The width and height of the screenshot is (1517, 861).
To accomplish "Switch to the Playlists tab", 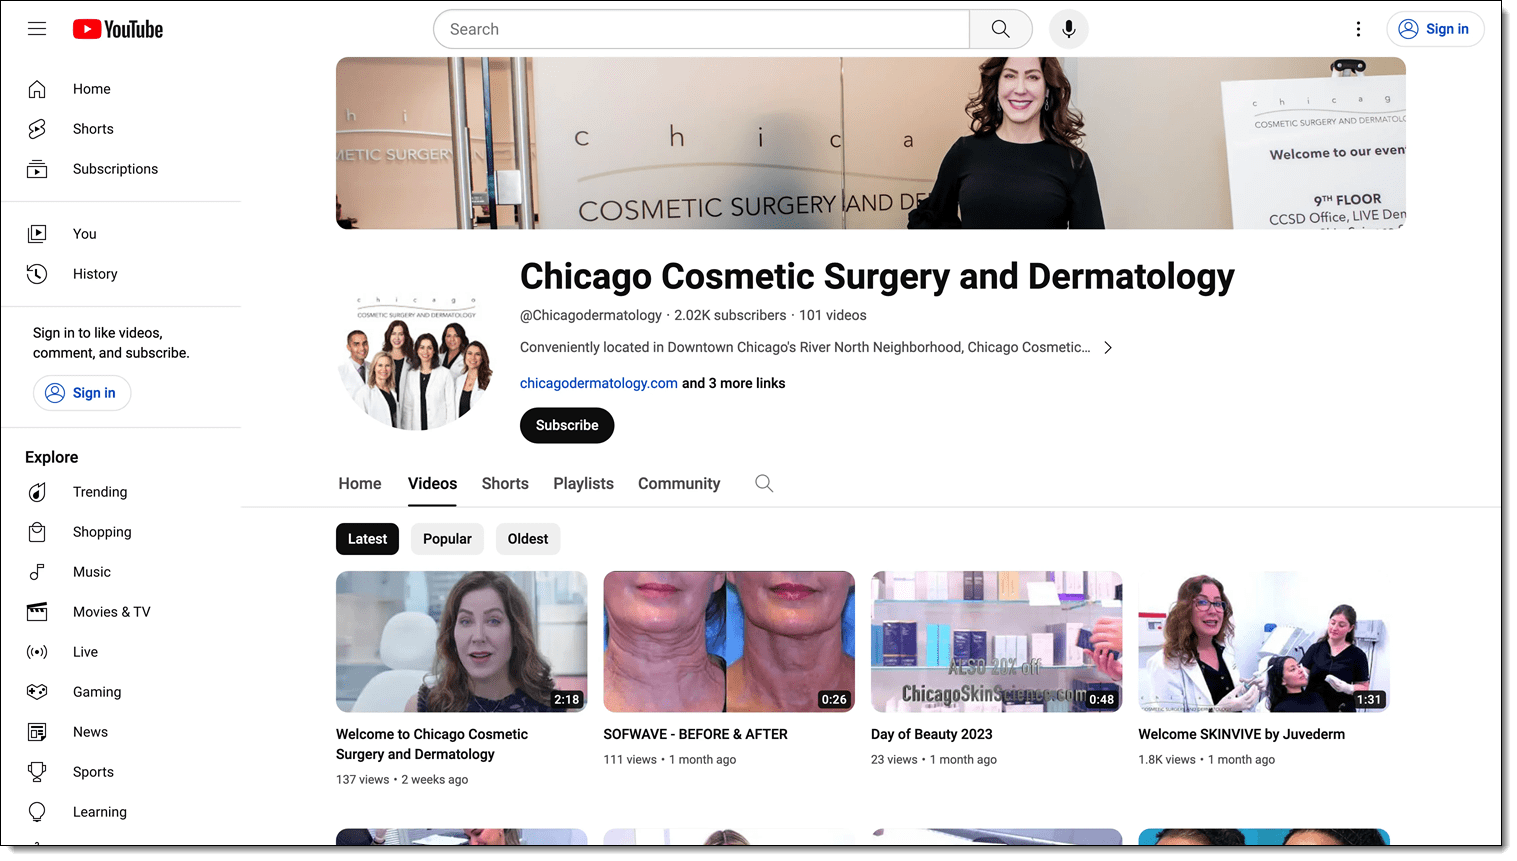I will click(583, 483).
